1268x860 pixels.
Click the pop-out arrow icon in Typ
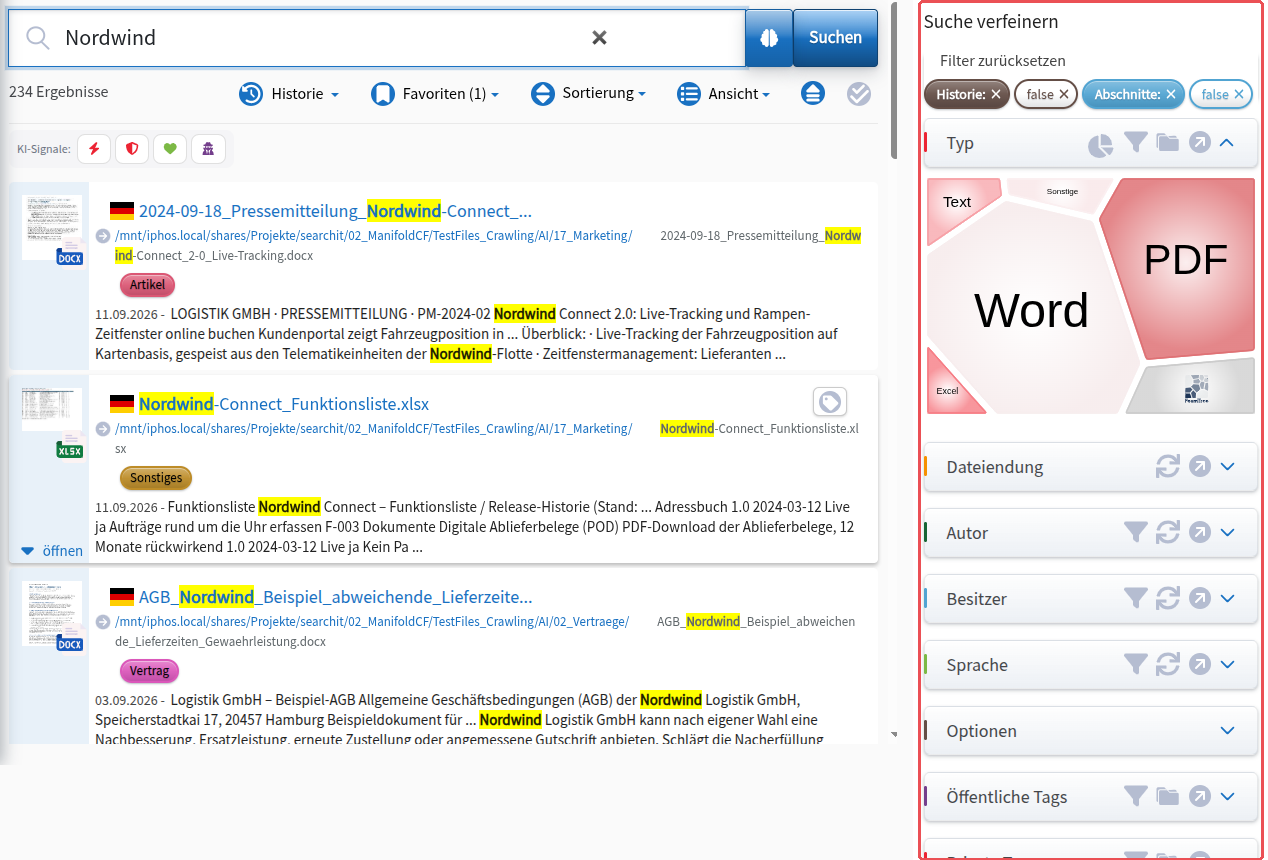1200,143
